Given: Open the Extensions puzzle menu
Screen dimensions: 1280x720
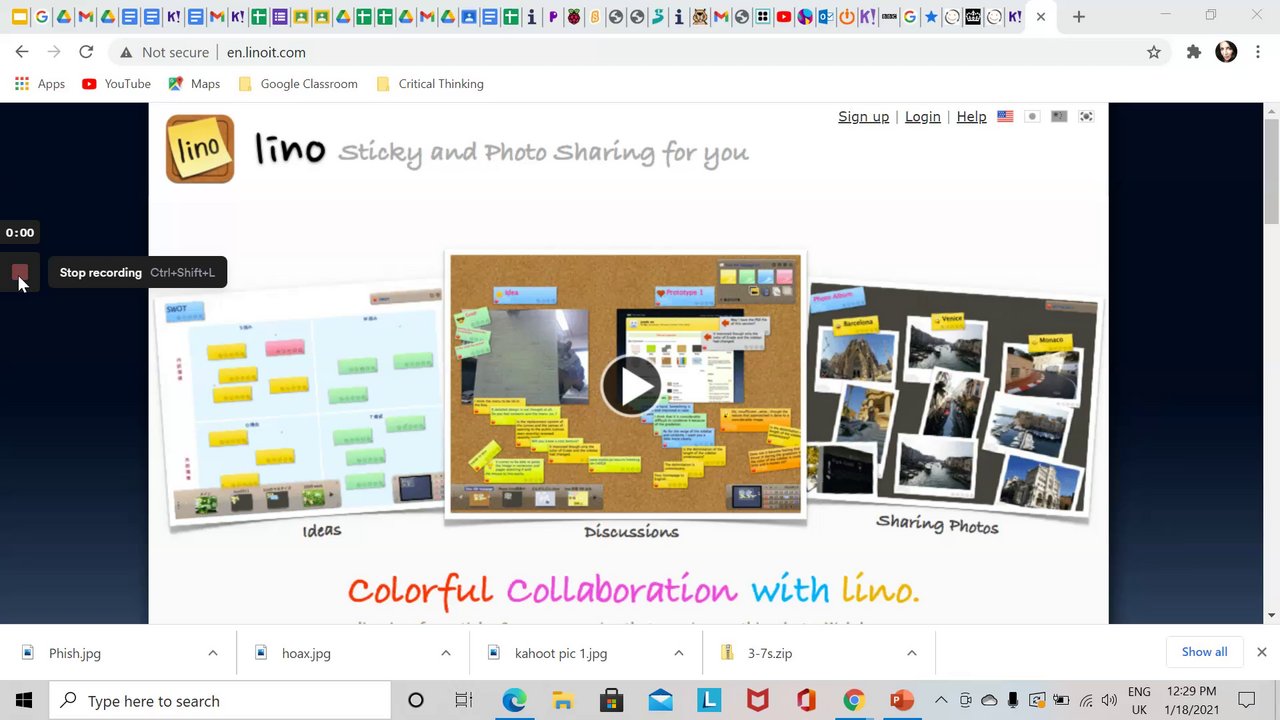Looking at the screenshot, I should tap(1193, 52).
